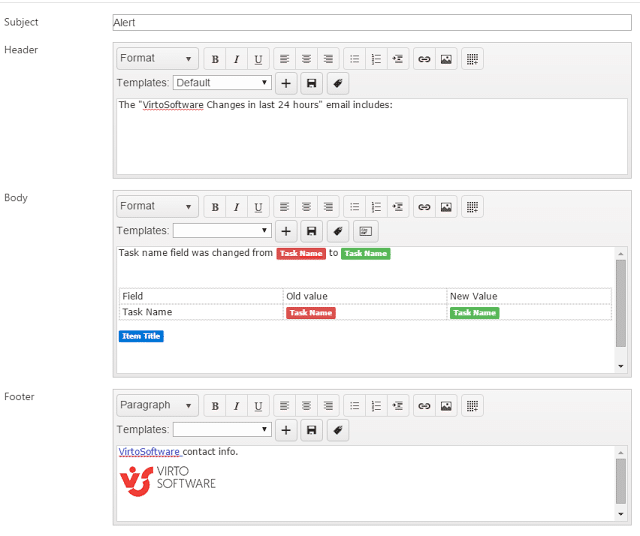This screenshot has height=536, width=640.
Task: Align right in the Header editor
Action: click(328, 59)
